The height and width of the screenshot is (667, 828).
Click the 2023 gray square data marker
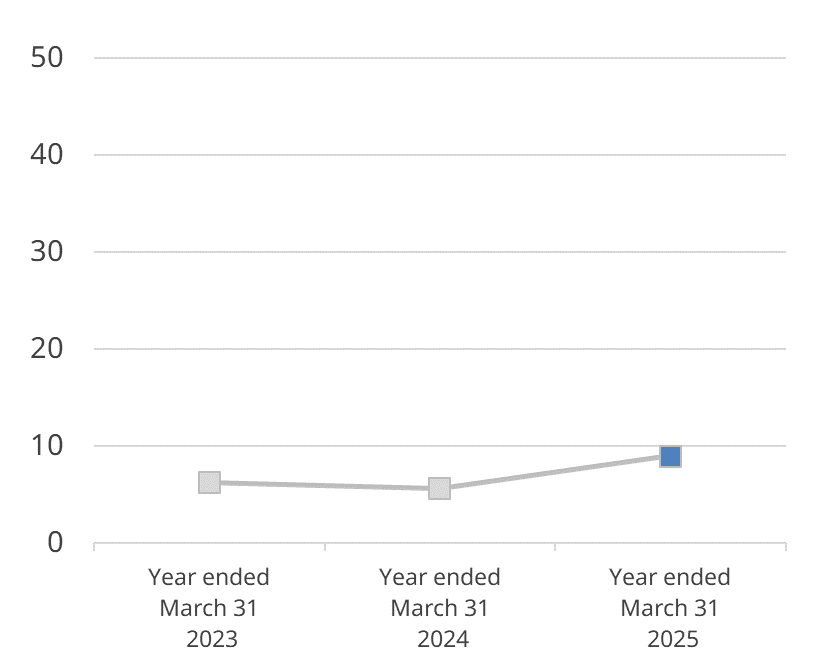click(x=210, y=483)
